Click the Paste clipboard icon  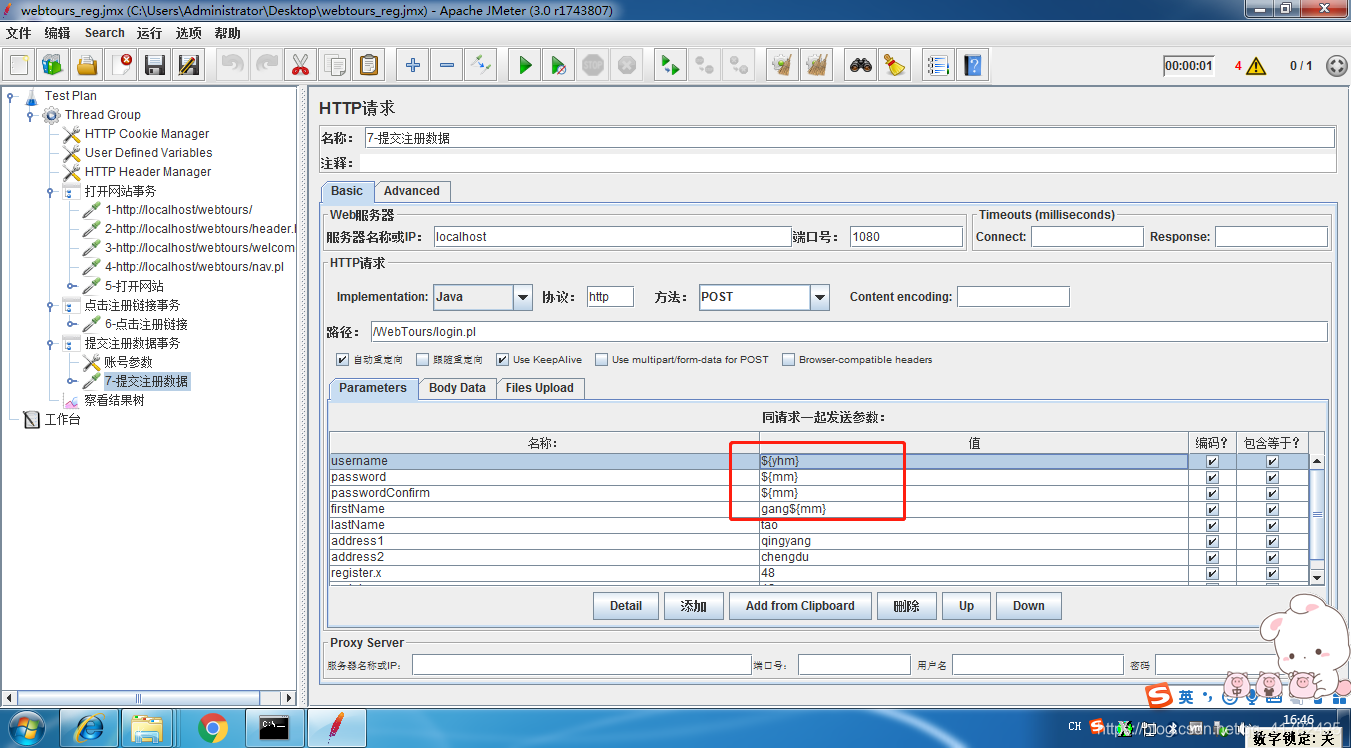click(x=369, y=66)
